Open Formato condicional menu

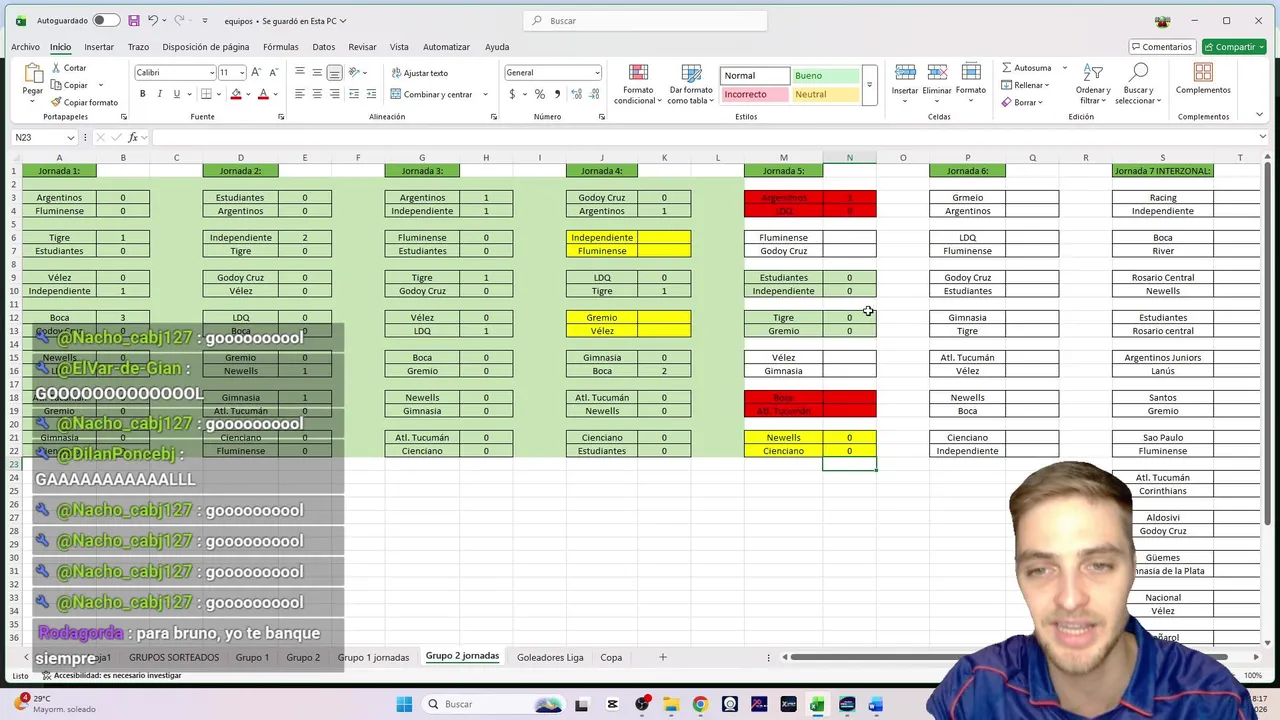coord(638,84)
